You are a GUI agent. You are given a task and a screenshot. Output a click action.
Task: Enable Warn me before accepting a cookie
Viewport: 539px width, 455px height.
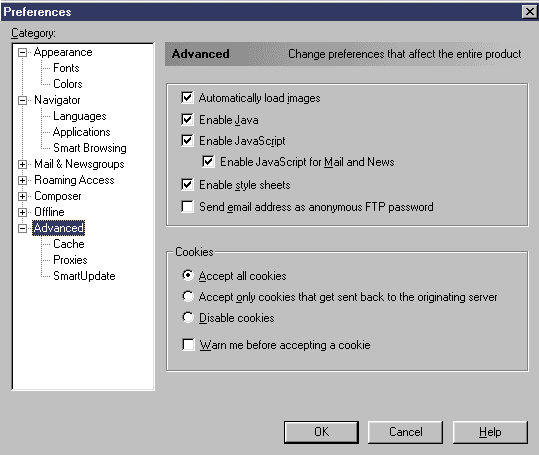tap(188, 345)
